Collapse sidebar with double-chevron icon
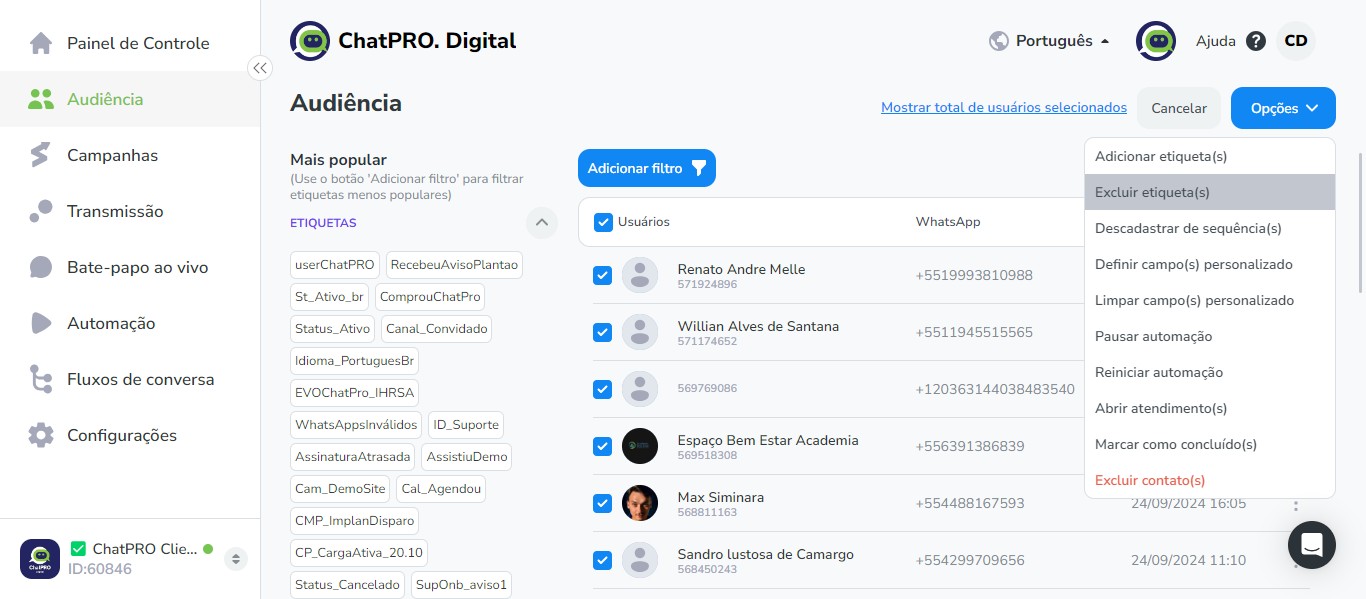This screenshot has height=599, width=1366. pyautogui.click(x=260, y=68)
